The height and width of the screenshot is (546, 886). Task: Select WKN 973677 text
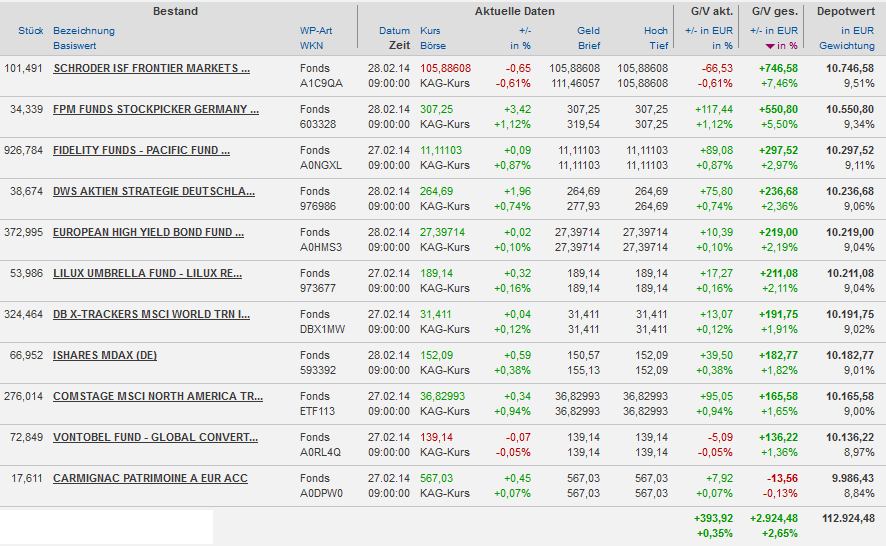coord(318,288)
